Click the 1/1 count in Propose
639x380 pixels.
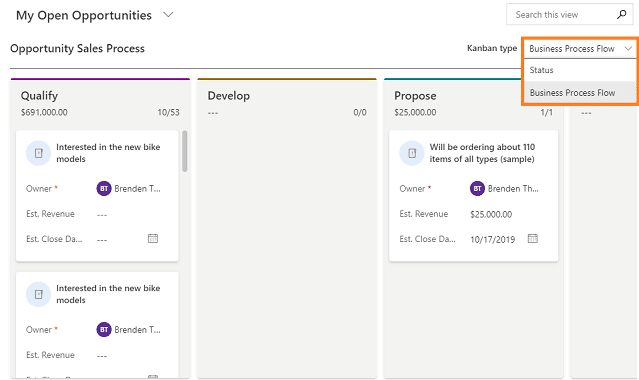tap(546, 113)
